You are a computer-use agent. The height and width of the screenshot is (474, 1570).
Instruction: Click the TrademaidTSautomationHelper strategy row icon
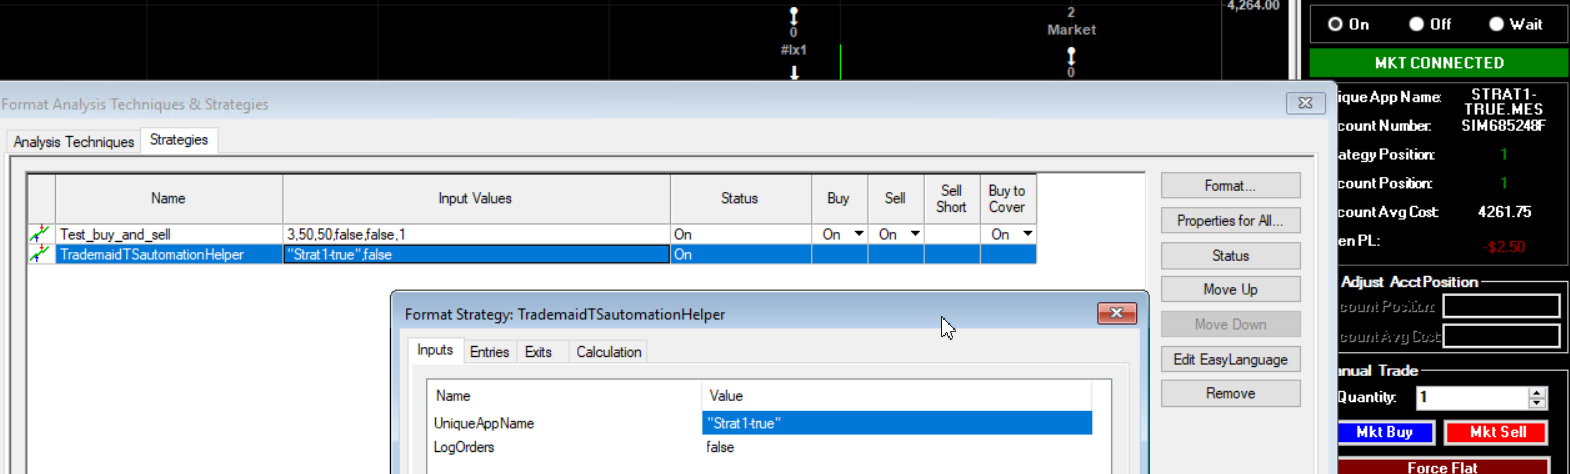40,255
